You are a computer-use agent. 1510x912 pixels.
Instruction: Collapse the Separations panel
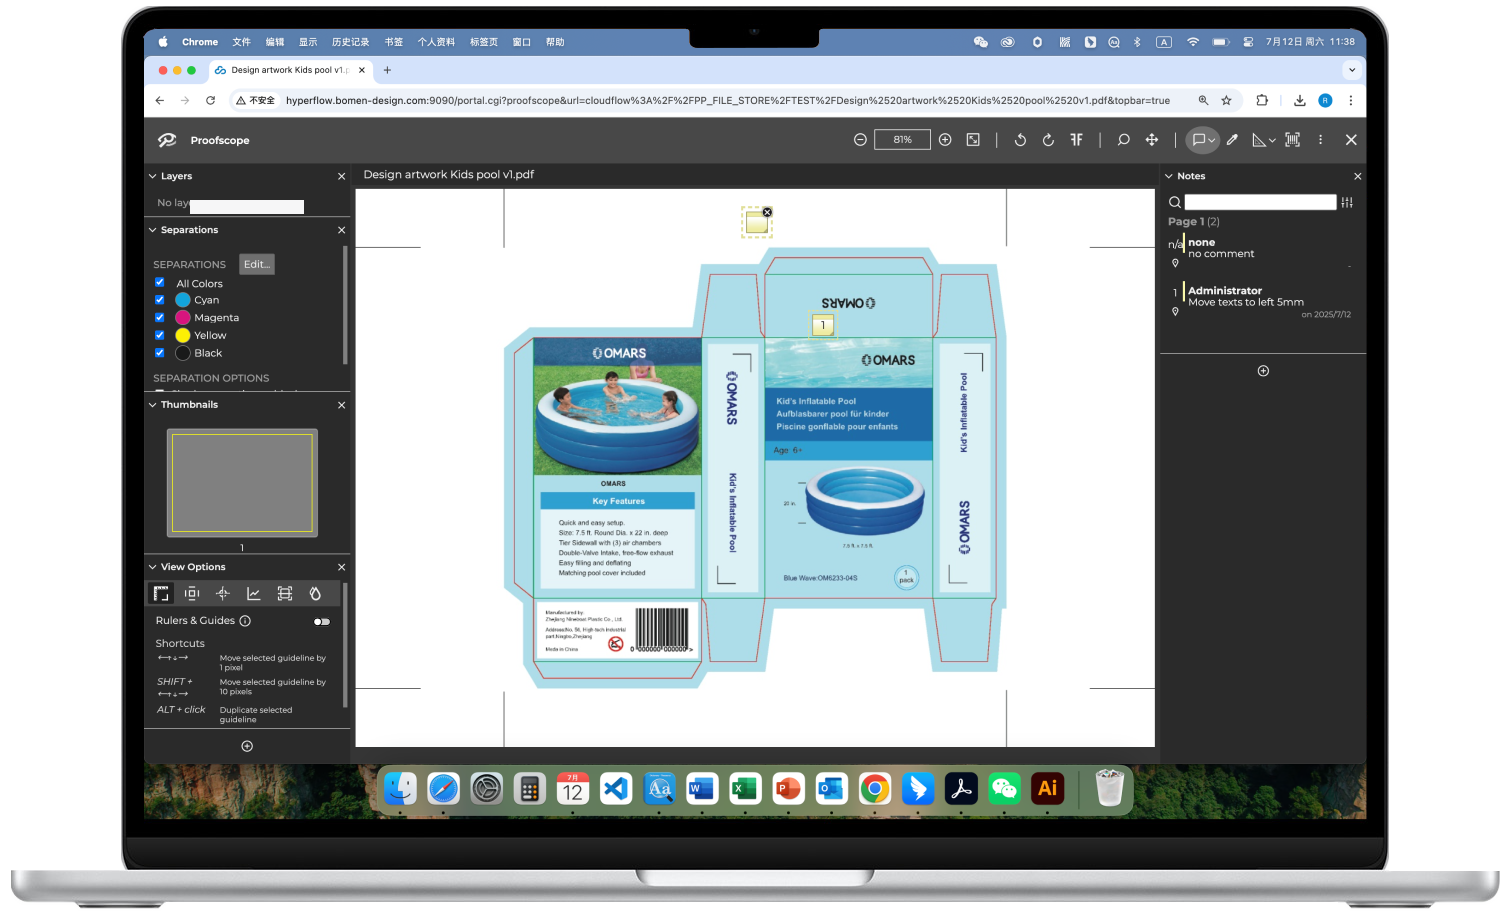[153, 230]
